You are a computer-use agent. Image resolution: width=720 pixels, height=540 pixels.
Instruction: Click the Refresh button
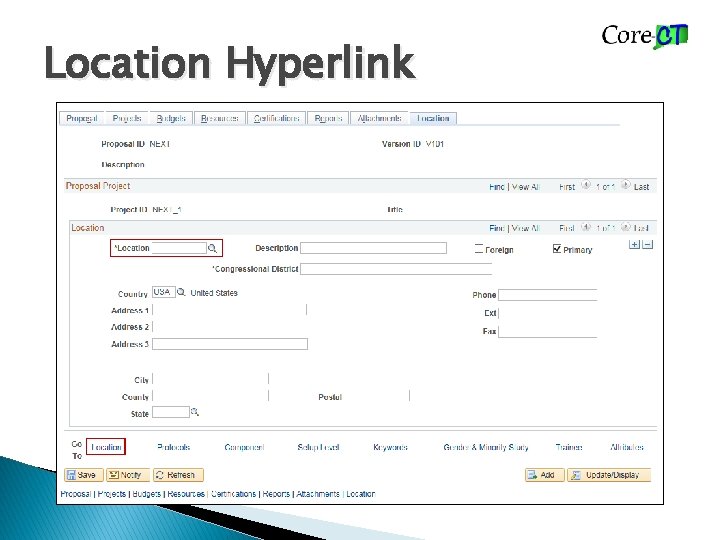click(178, 475)
